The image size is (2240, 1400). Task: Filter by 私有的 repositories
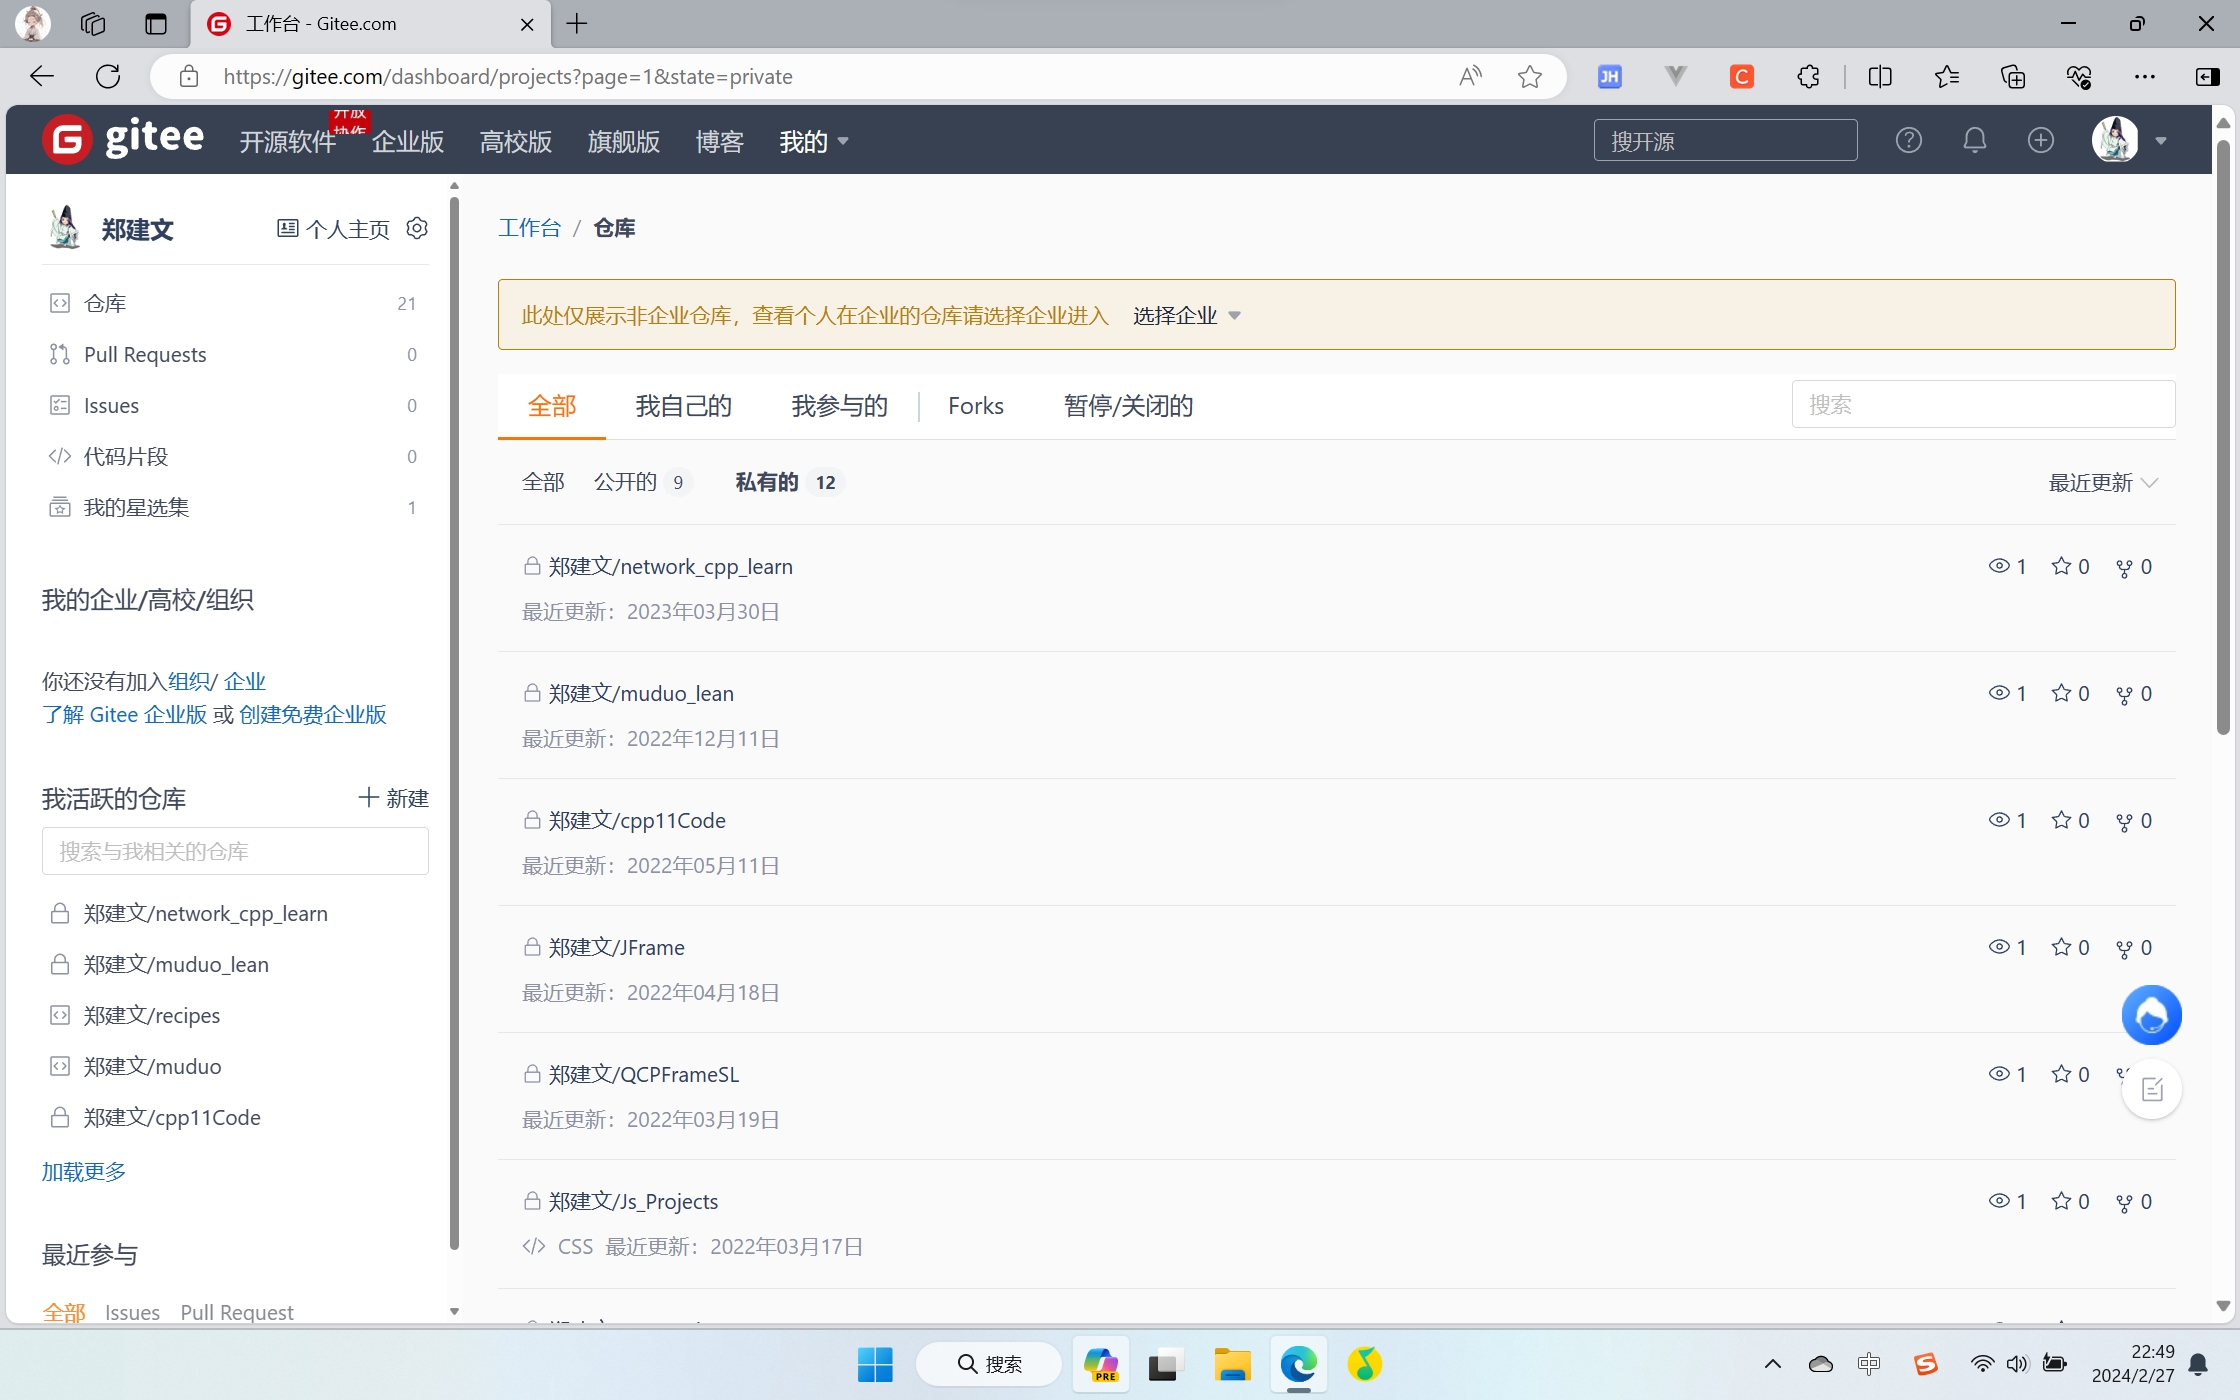tap(788, 482)
